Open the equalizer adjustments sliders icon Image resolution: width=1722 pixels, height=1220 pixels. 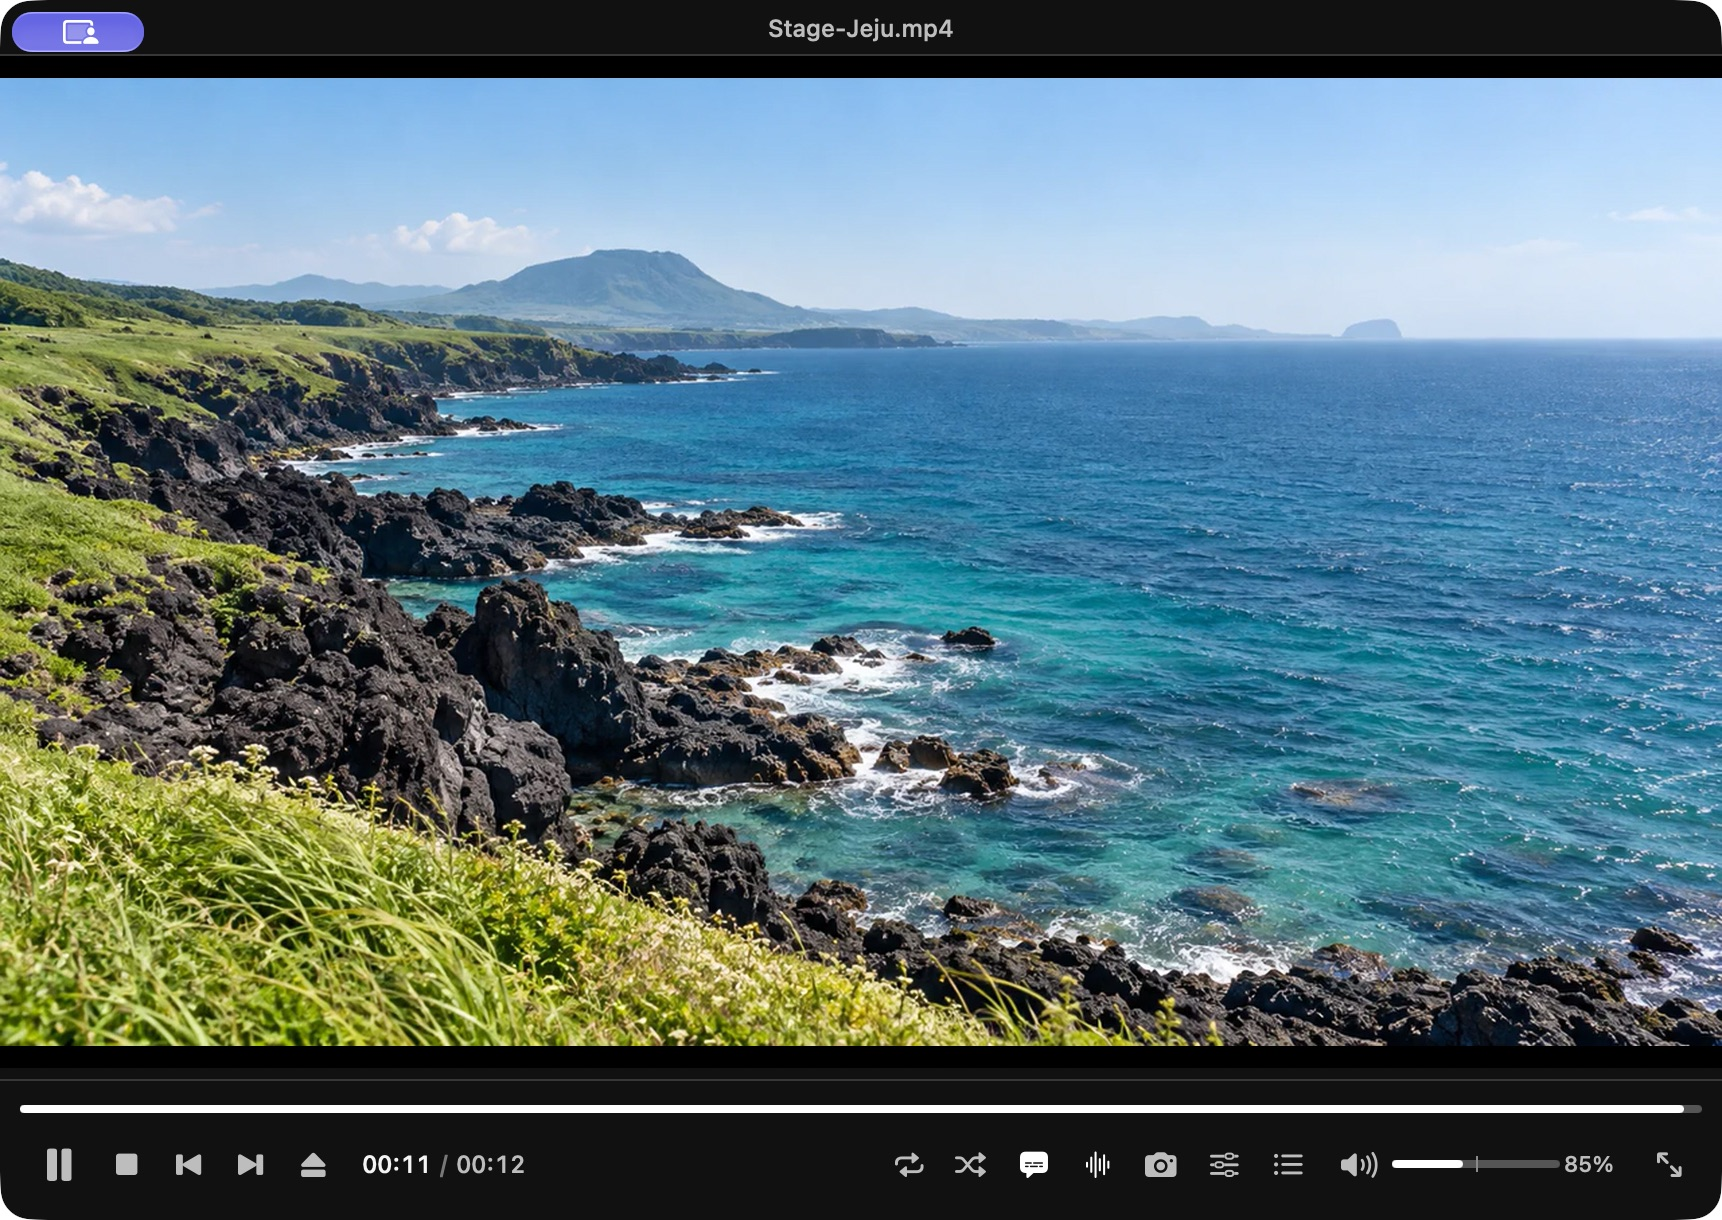point(1224,1165)
